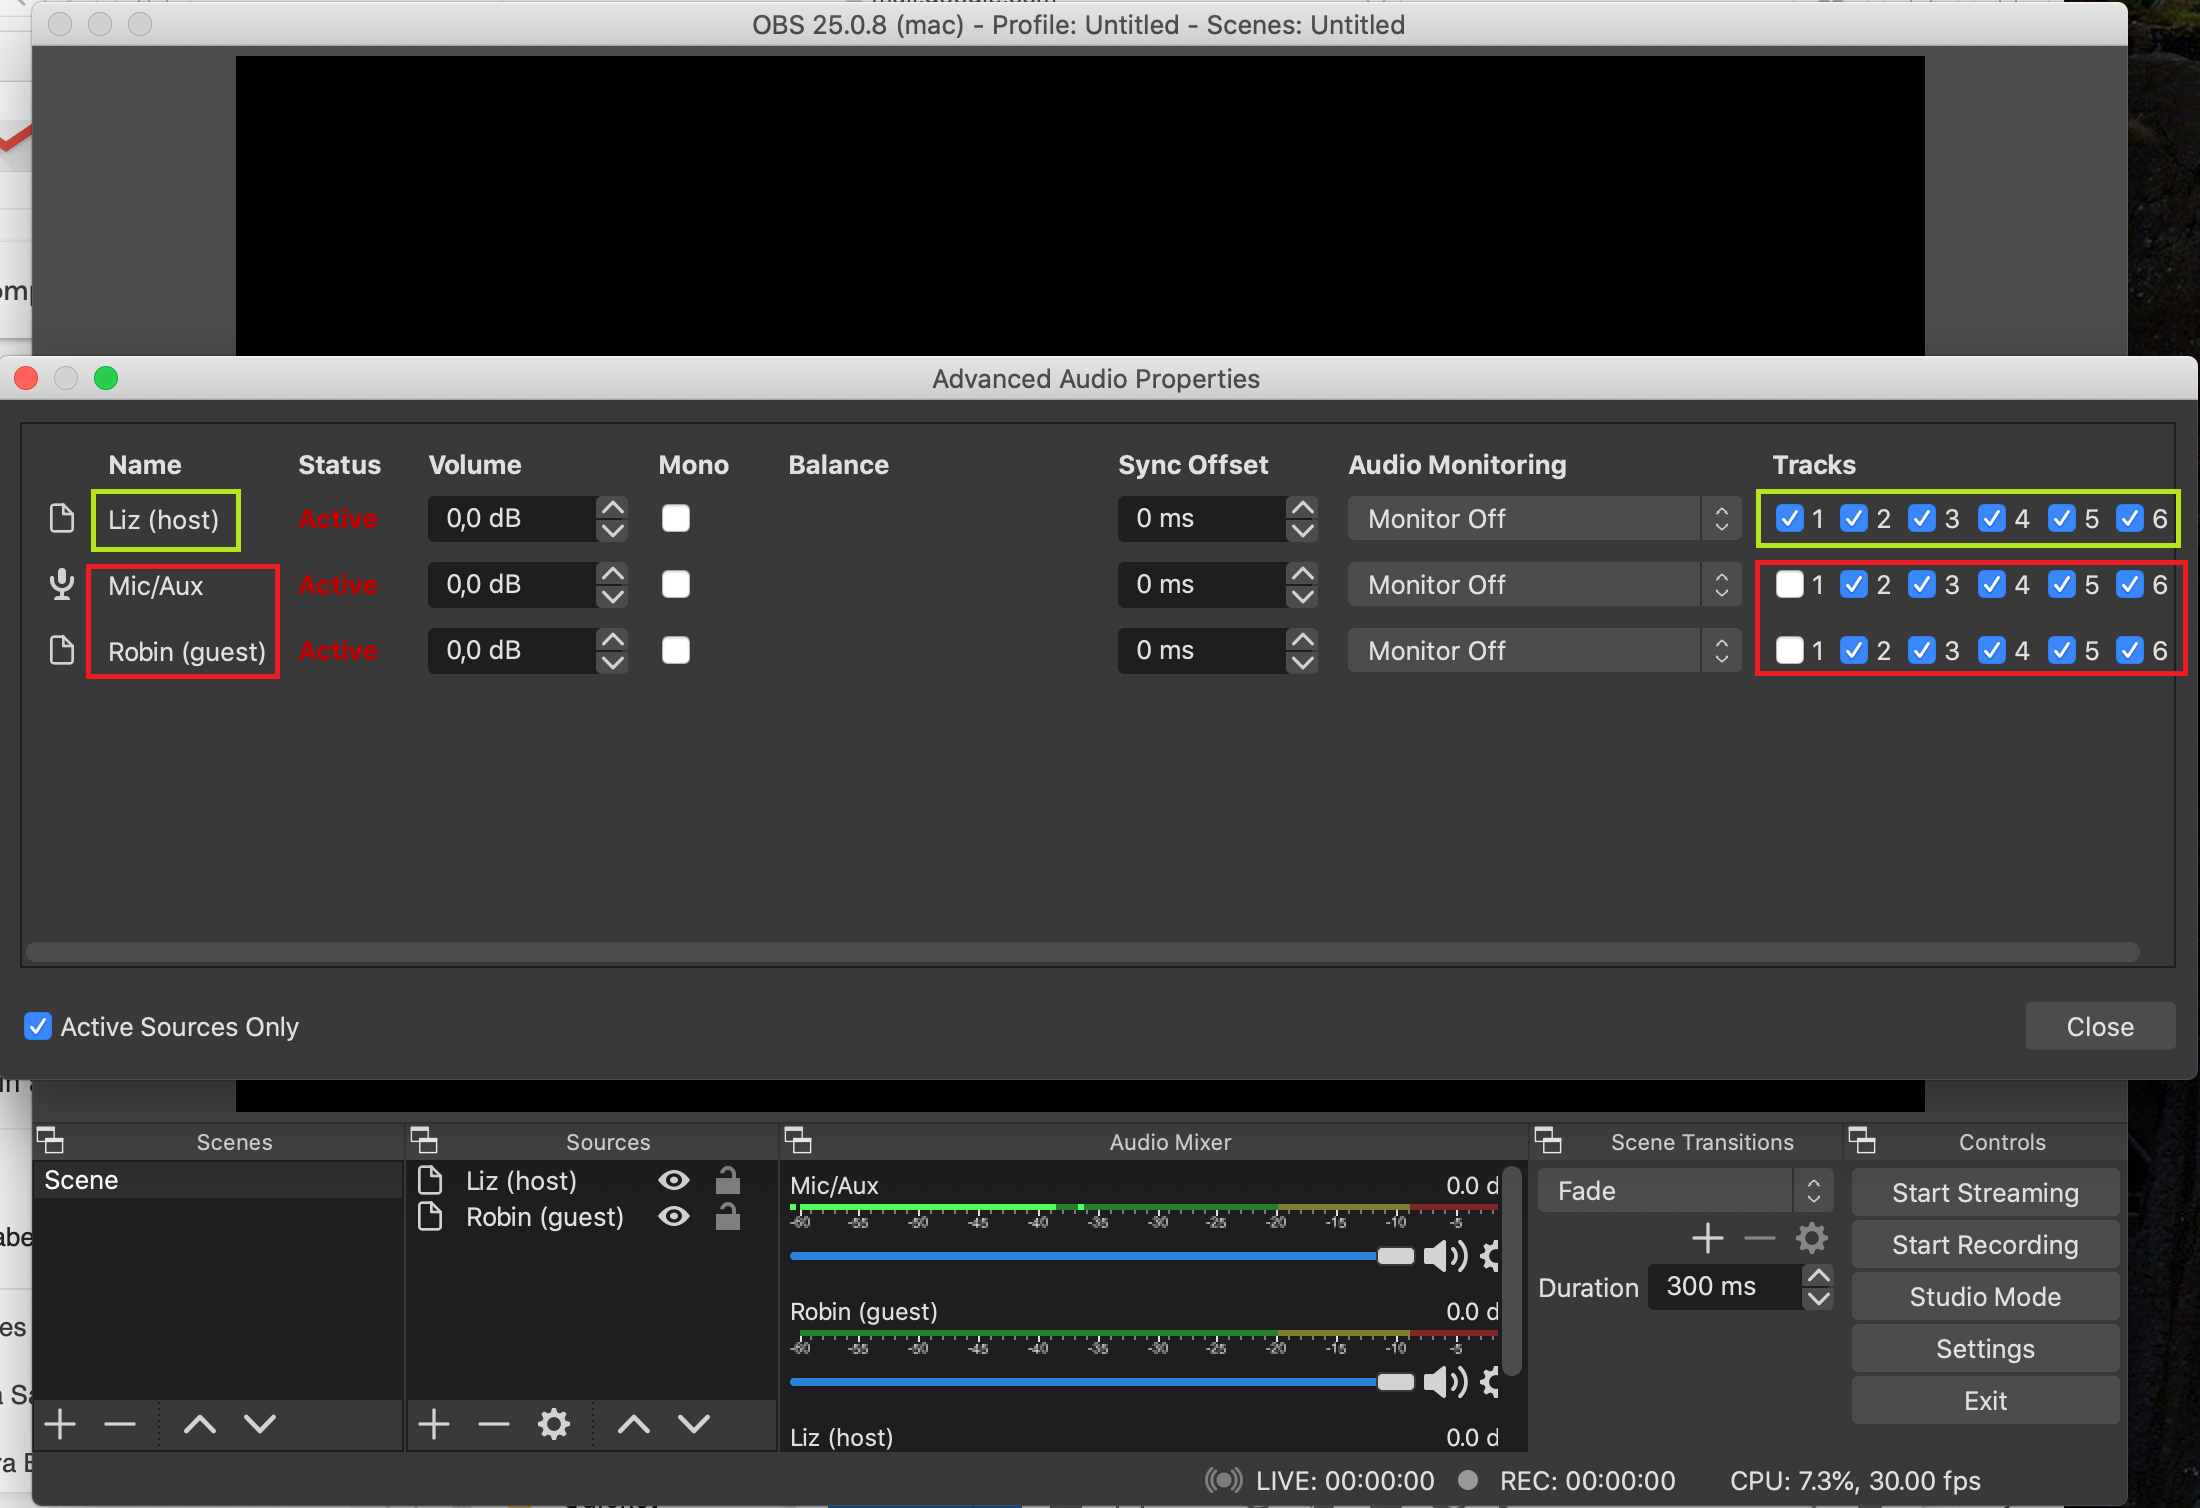Enable track 1 for Mic/Aux
The height and width of the screenshot is (1508, 2200).
[1789, 585]
